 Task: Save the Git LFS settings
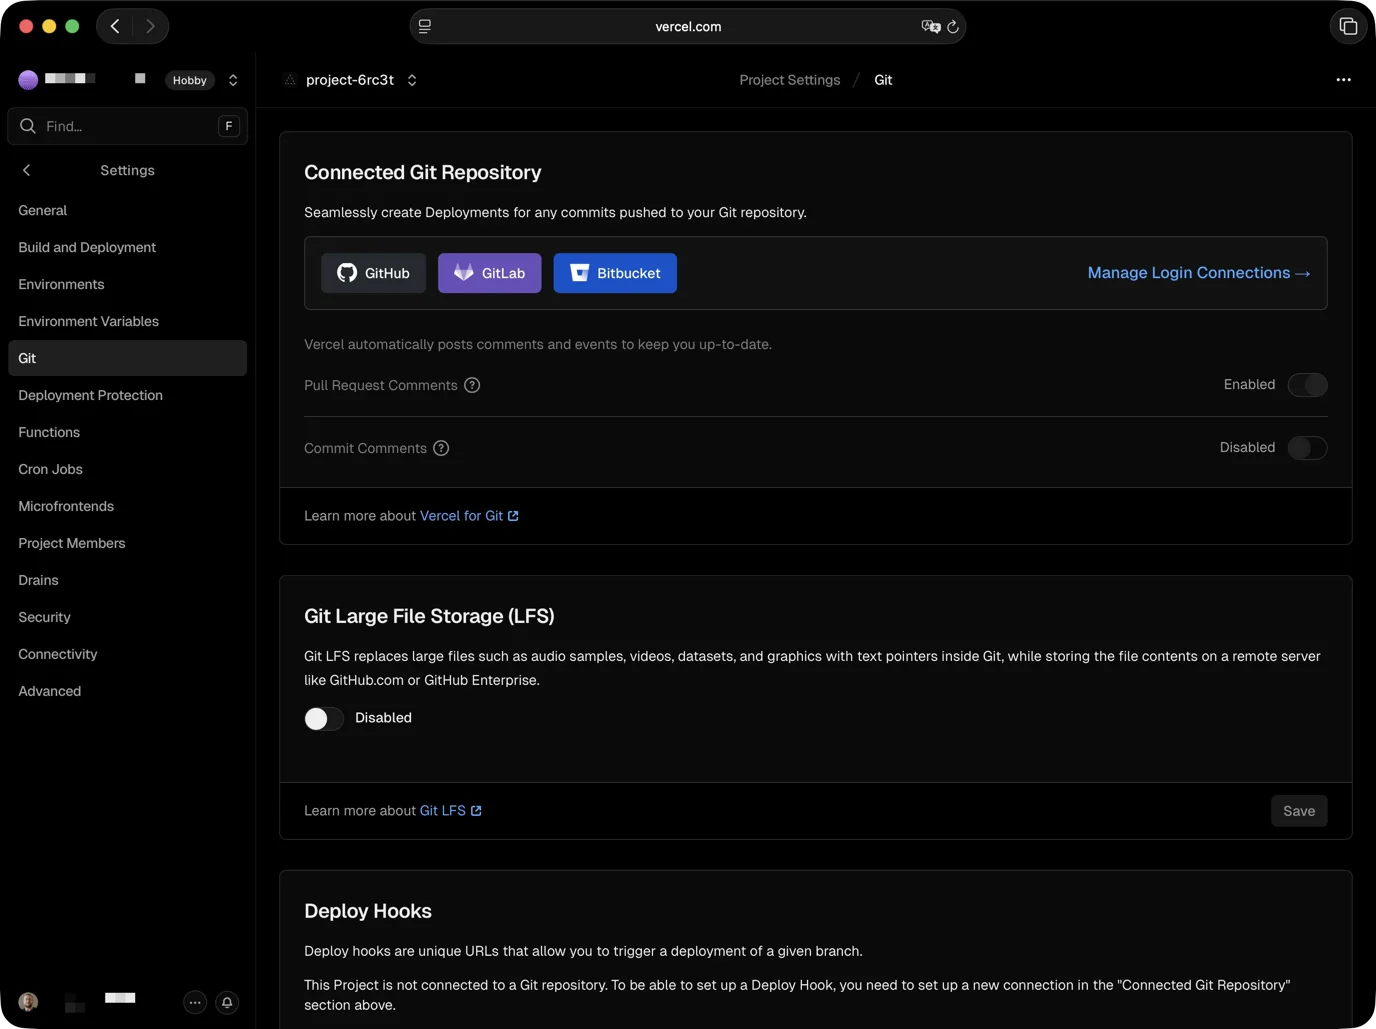[1299, 811]
